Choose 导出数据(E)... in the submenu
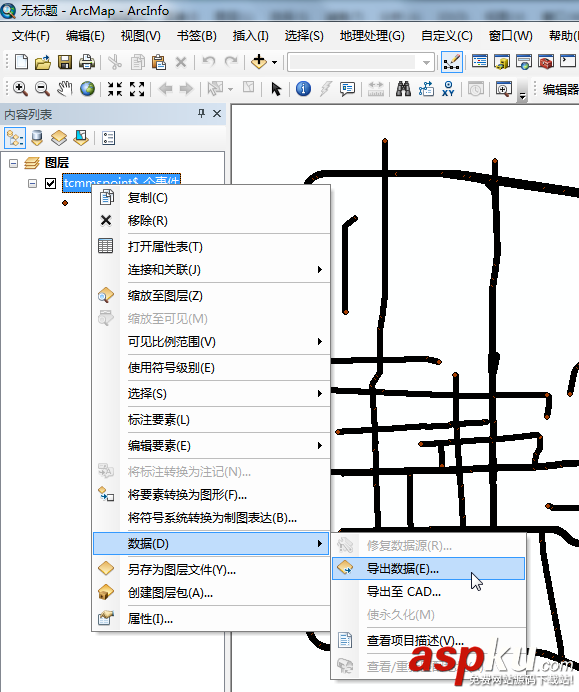This screenshot has height=692, width=579. coord(429,568)
